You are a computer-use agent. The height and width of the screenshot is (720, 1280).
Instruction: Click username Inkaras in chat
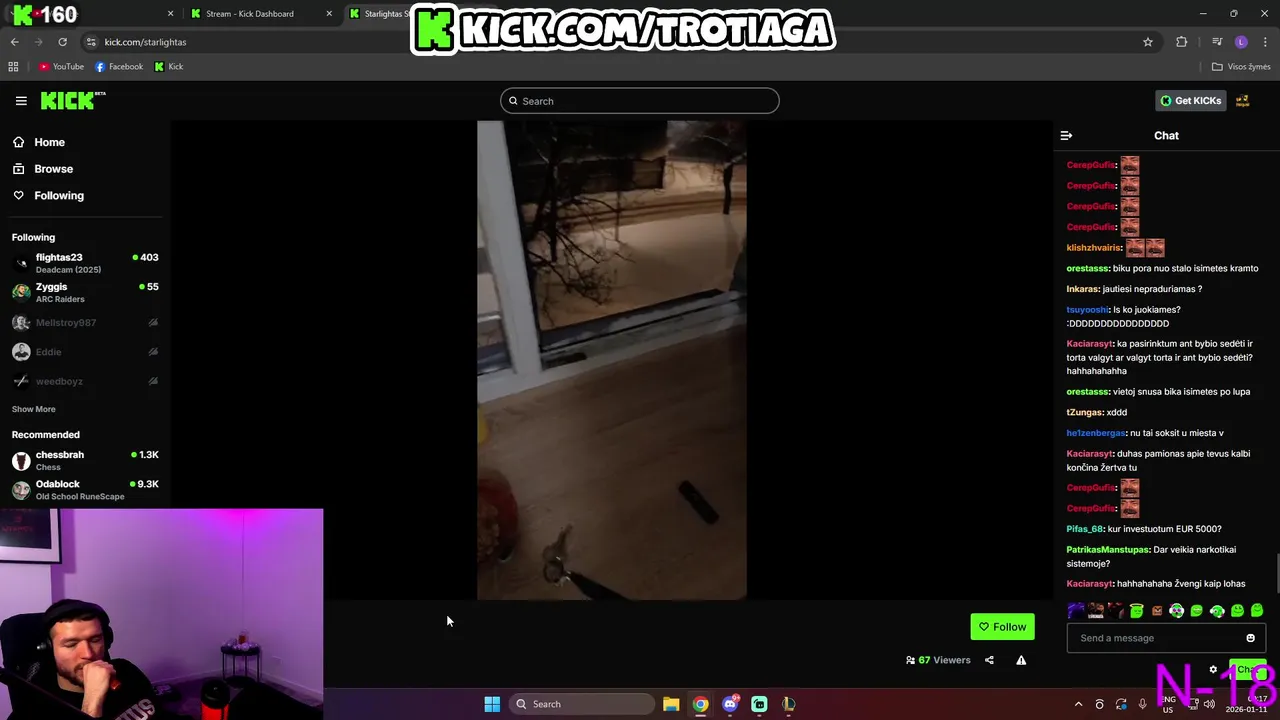1083,289
